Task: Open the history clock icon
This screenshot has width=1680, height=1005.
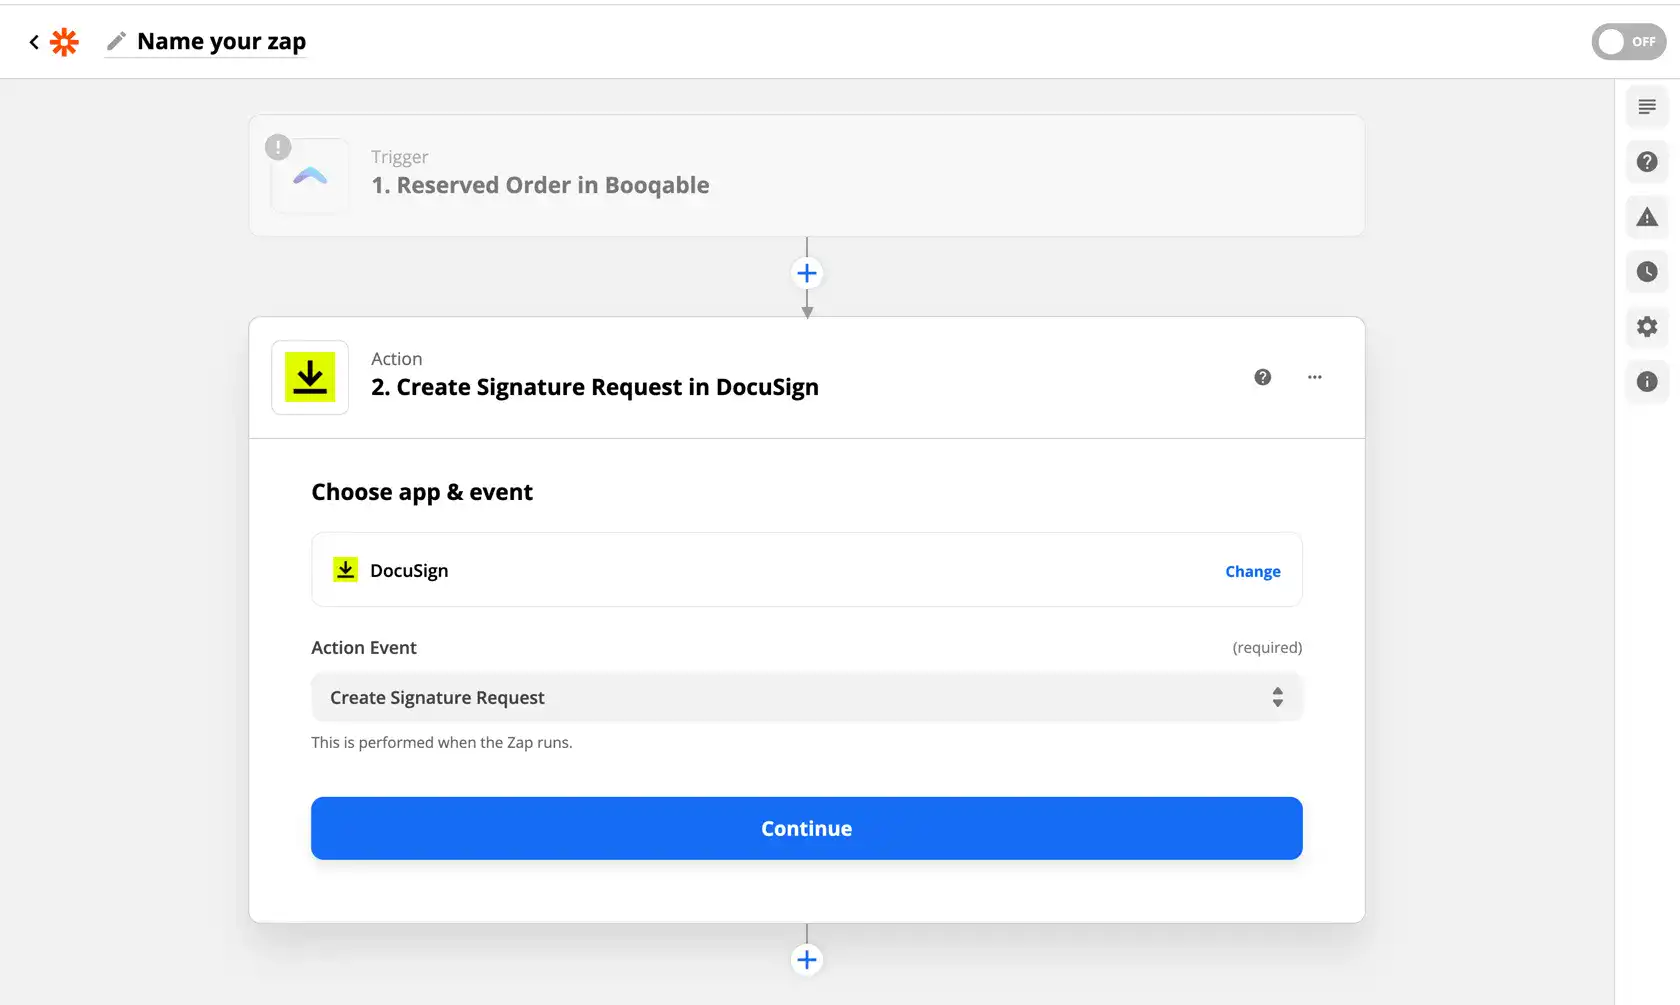Action: pyautogui.click(x=1647, y=272)
